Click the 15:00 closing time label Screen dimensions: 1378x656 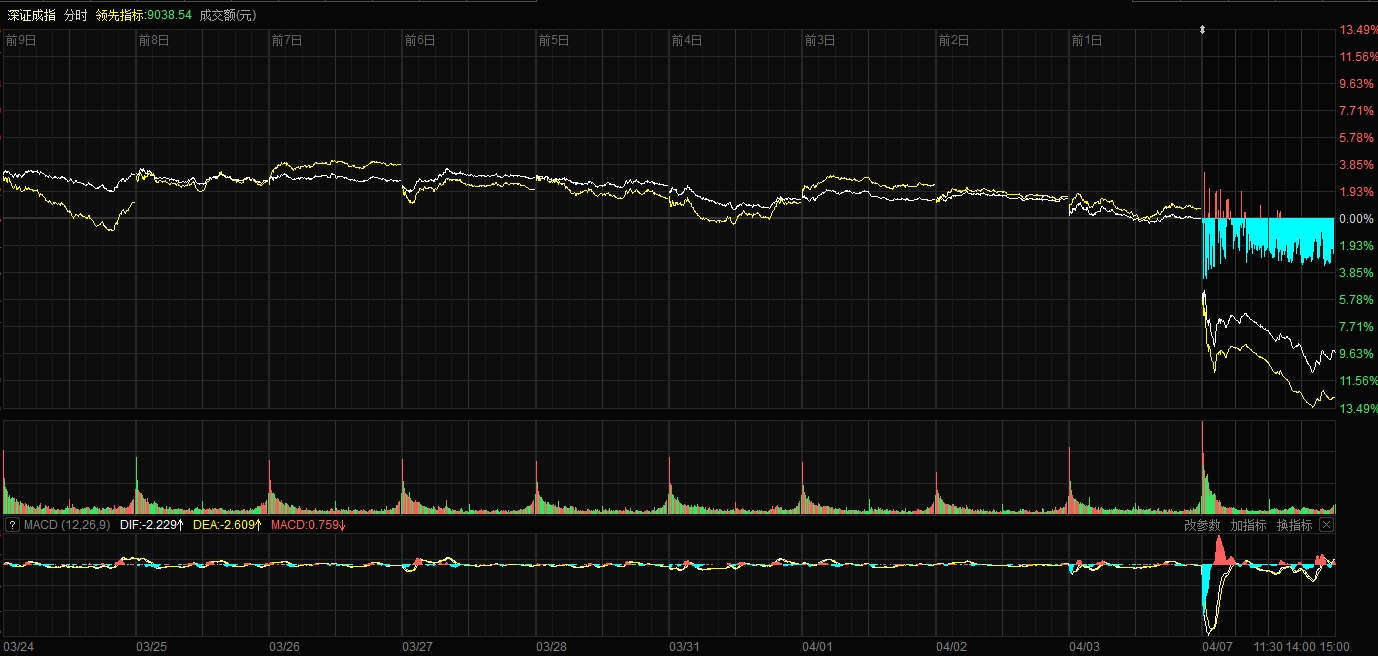pyautogui.click(x=1335, y=646)
